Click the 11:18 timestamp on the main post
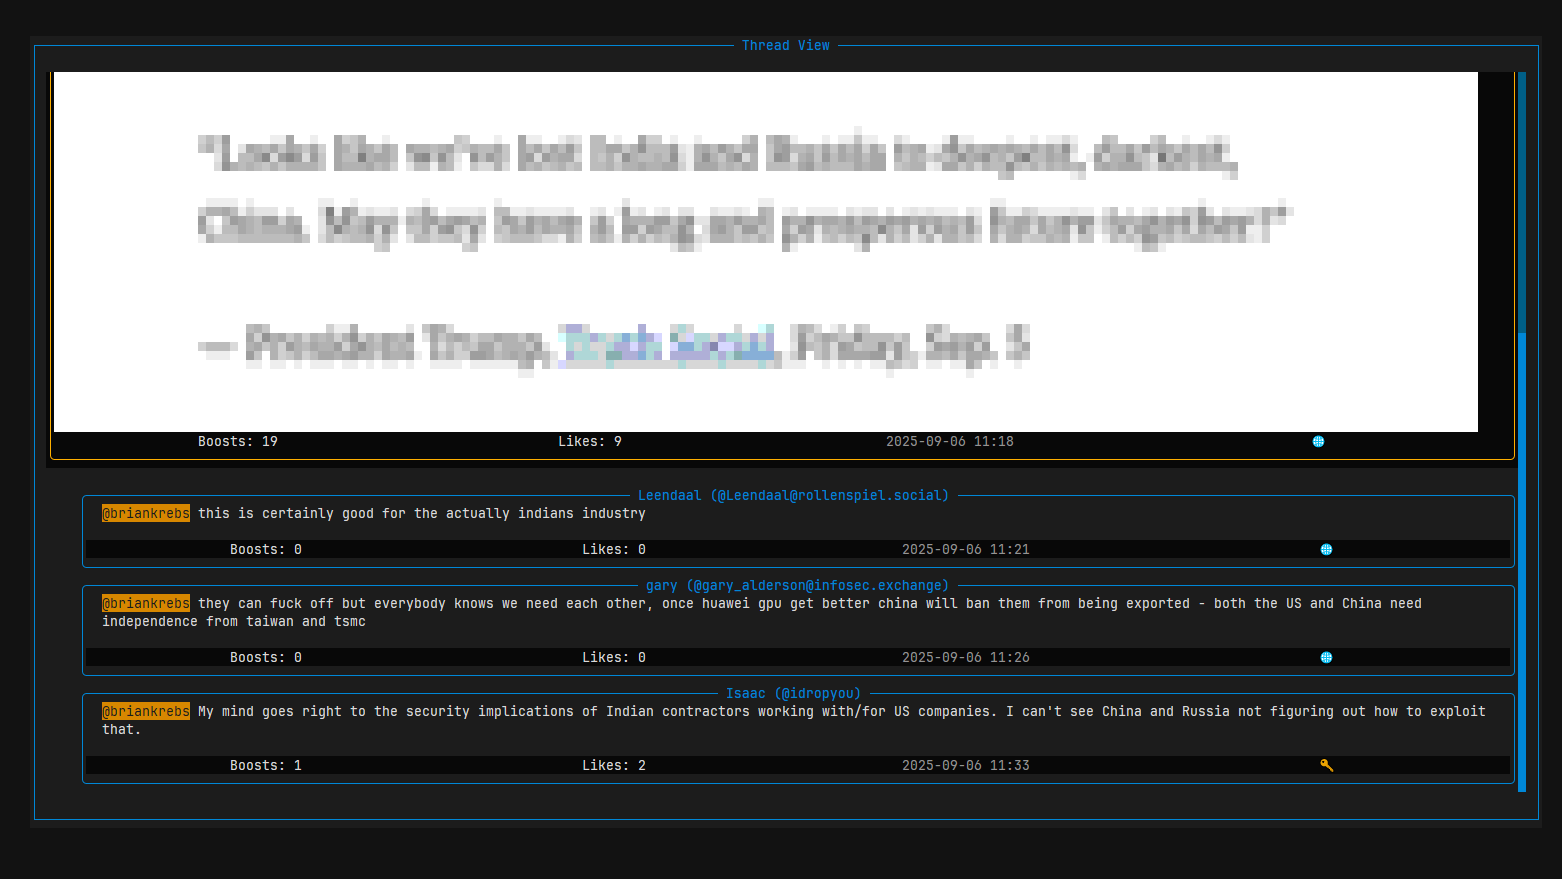This screenshot has height=879, width=1562. [x=950, y=441]
